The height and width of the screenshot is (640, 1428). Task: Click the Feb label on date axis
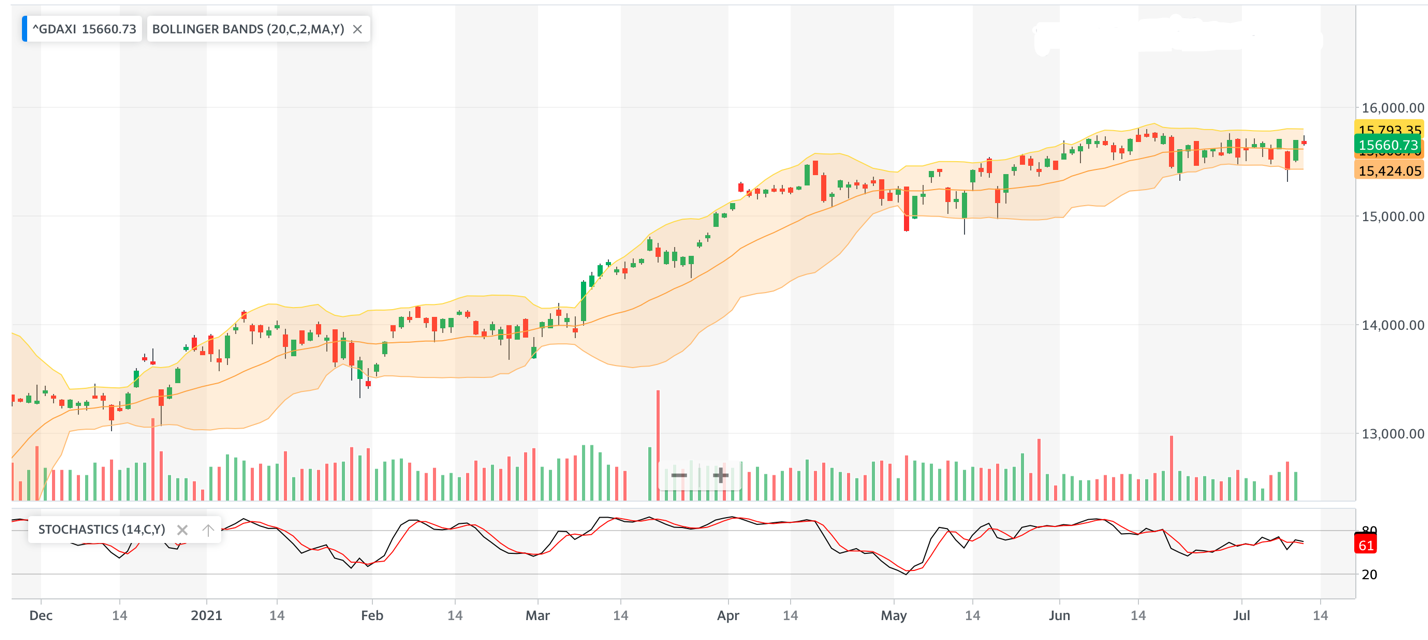pos(372,616)
